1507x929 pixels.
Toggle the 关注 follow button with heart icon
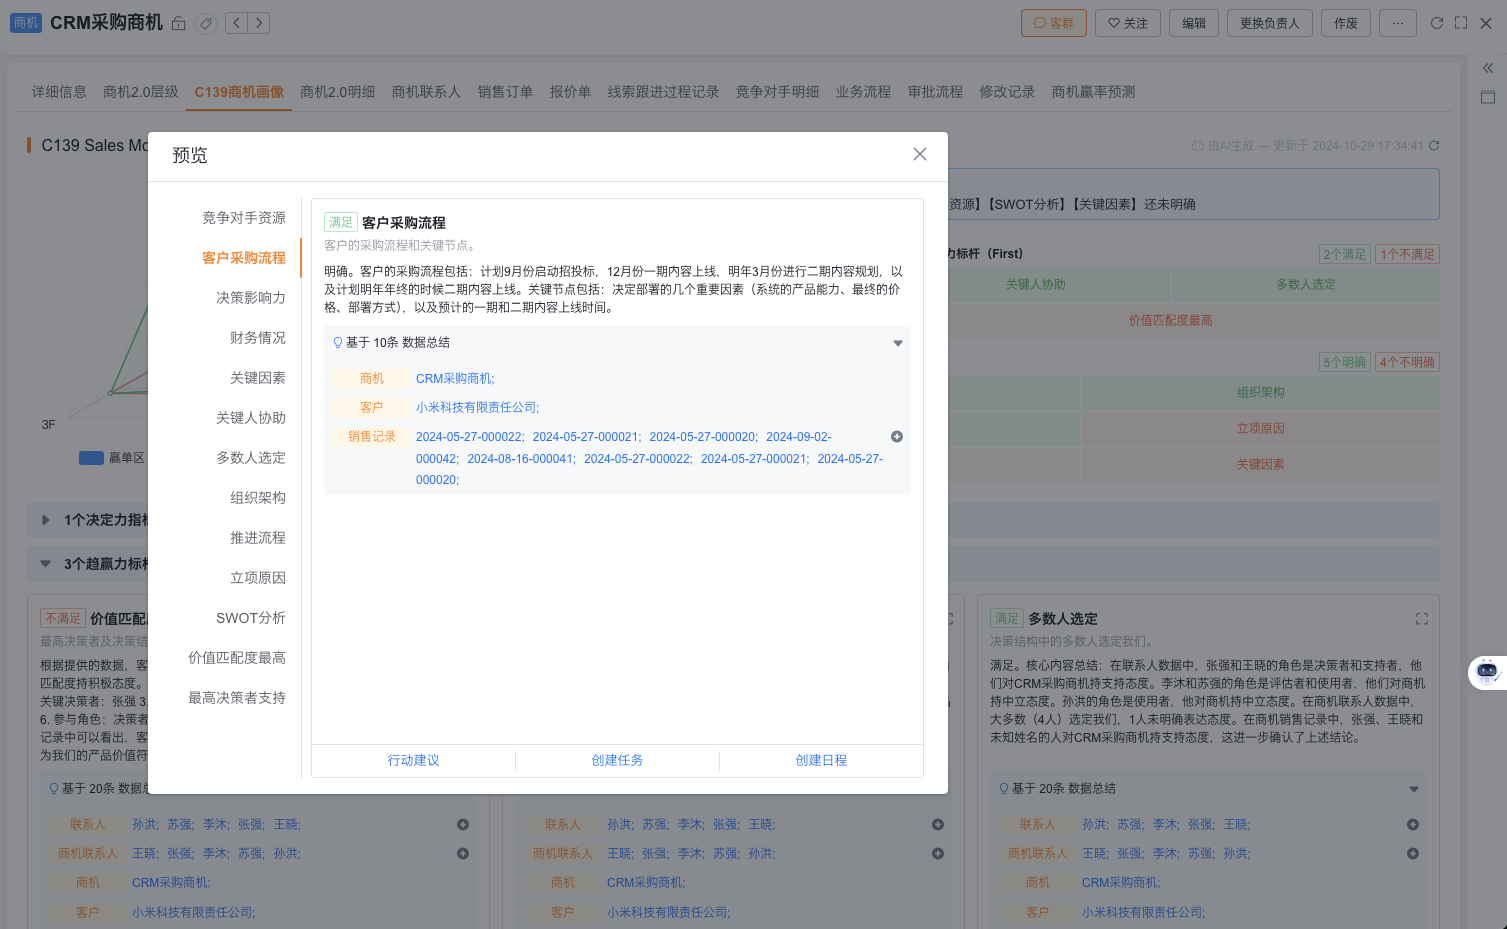coord(1127,22)
